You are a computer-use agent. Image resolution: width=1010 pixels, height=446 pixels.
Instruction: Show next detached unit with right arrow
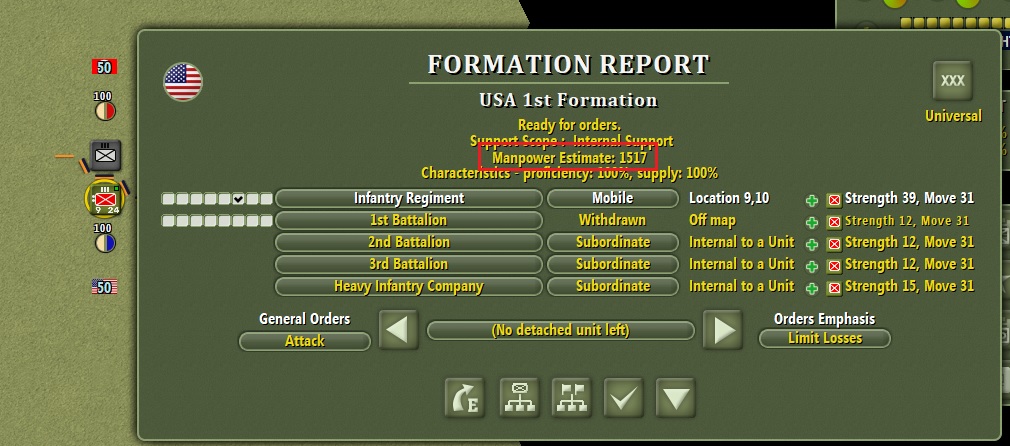pos(723,330)
